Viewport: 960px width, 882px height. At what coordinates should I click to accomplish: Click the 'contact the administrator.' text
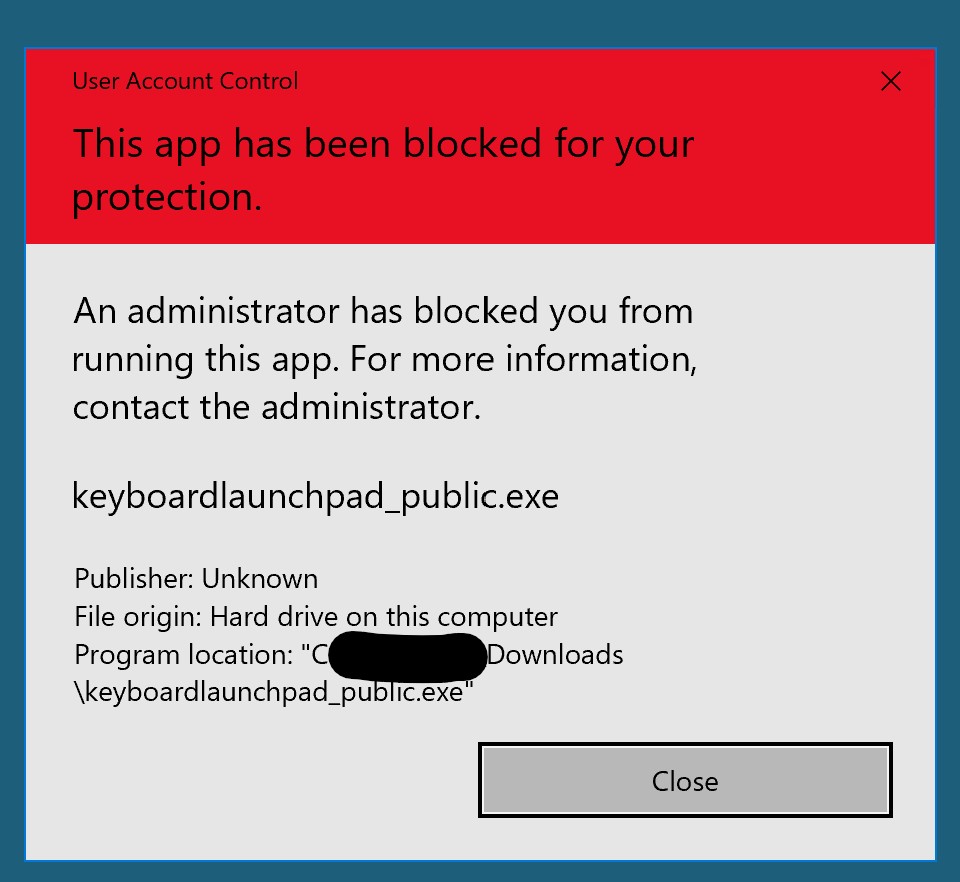(277, 407)
